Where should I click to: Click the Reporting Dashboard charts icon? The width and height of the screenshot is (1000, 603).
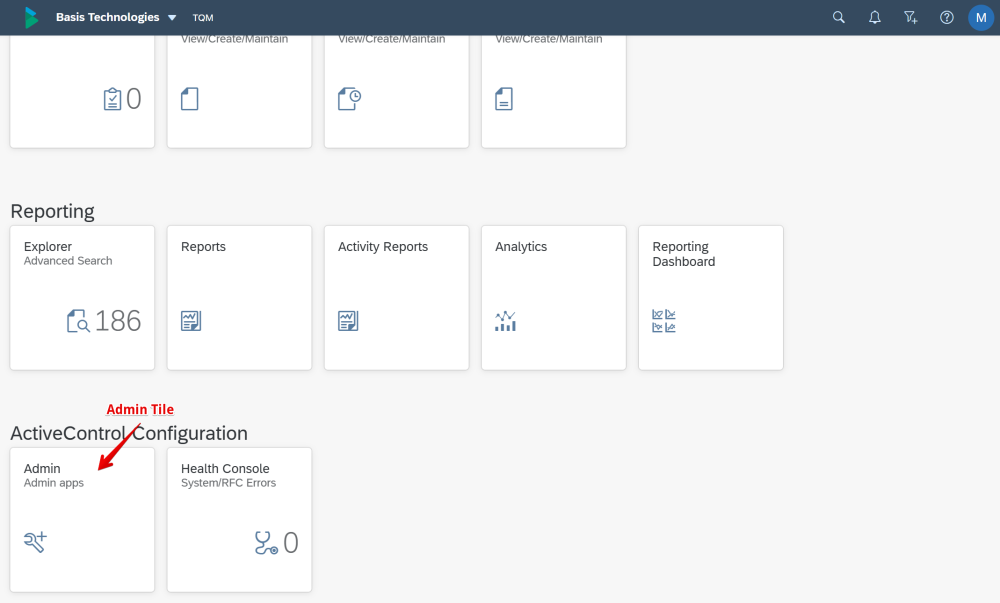[663, 321]
